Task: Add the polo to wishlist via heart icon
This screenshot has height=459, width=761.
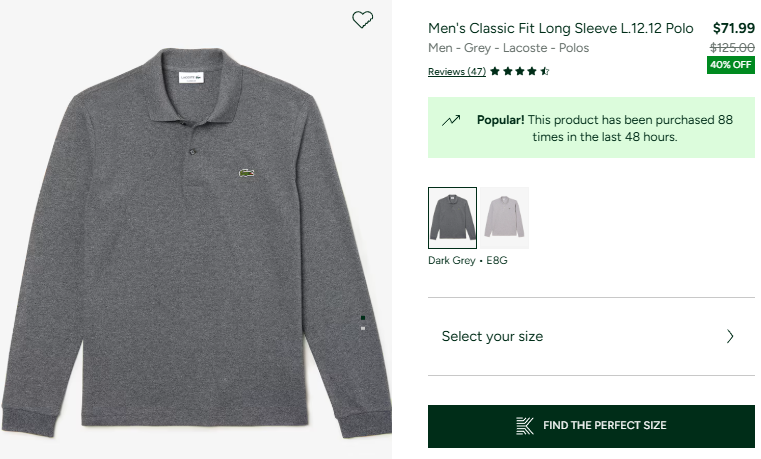Action: (363, 19)
